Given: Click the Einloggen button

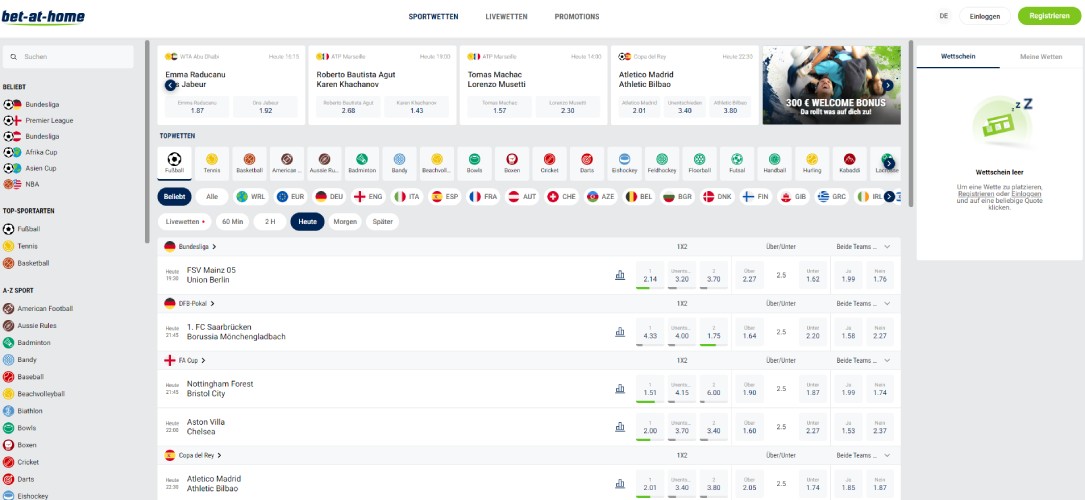Looking at the screenshot, I should point(985,17).
